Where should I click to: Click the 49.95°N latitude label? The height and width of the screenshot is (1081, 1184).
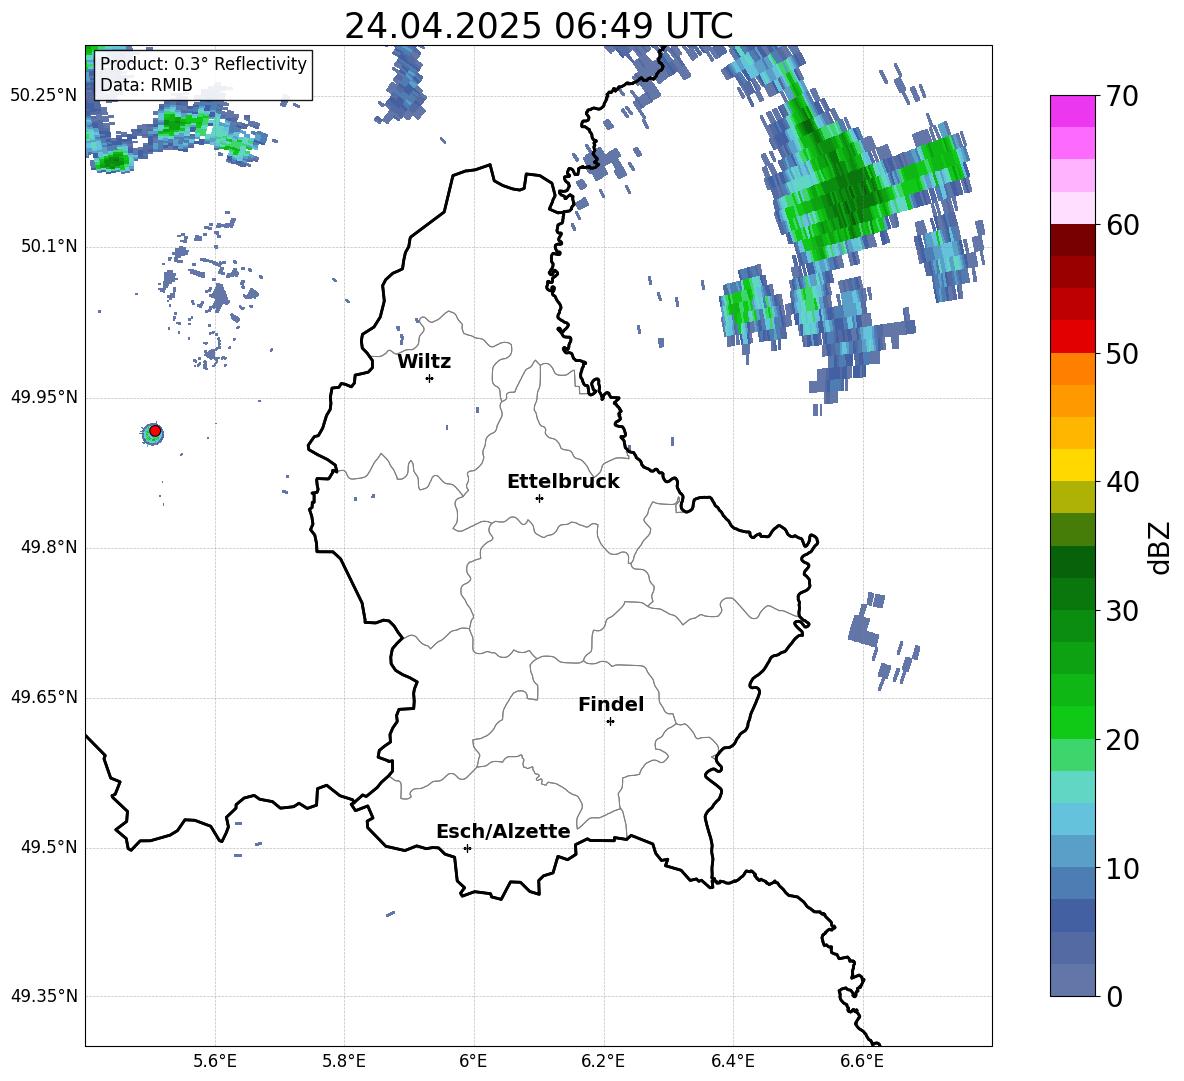[44, 397]
